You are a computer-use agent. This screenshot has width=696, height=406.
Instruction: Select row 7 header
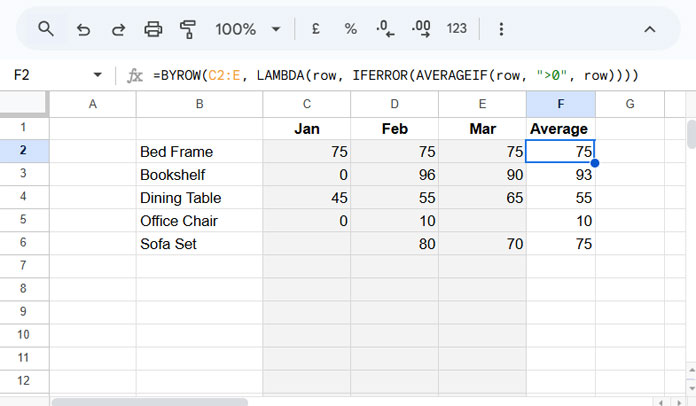pos(24,266)
